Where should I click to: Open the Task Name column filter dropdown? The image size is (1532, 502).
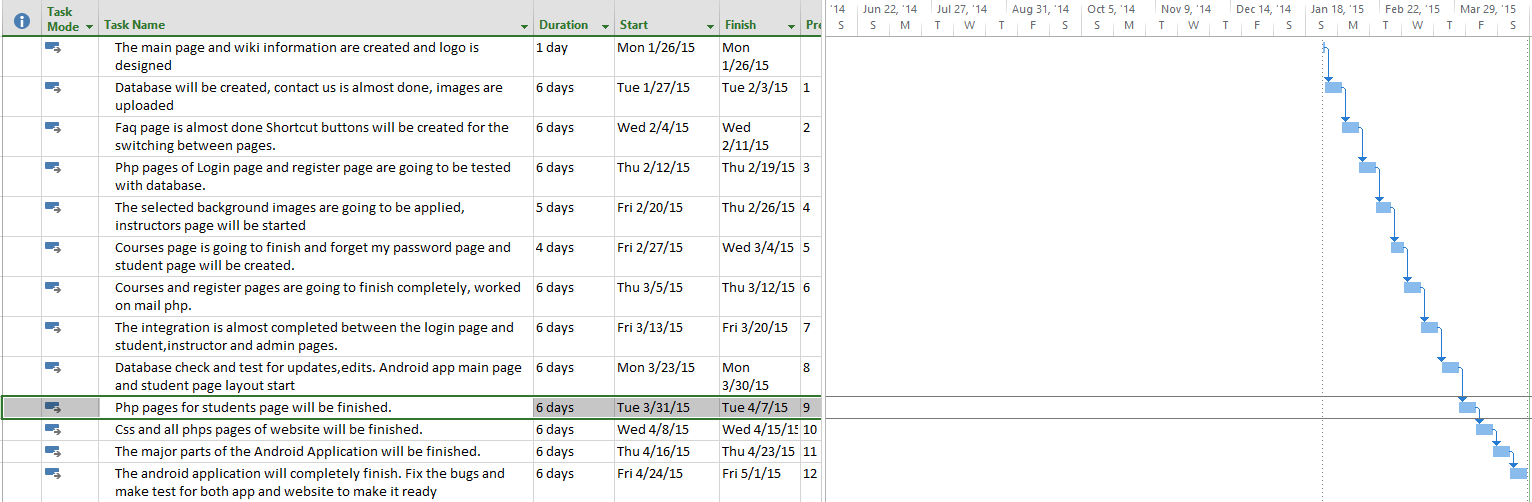(x=525, y=26)
